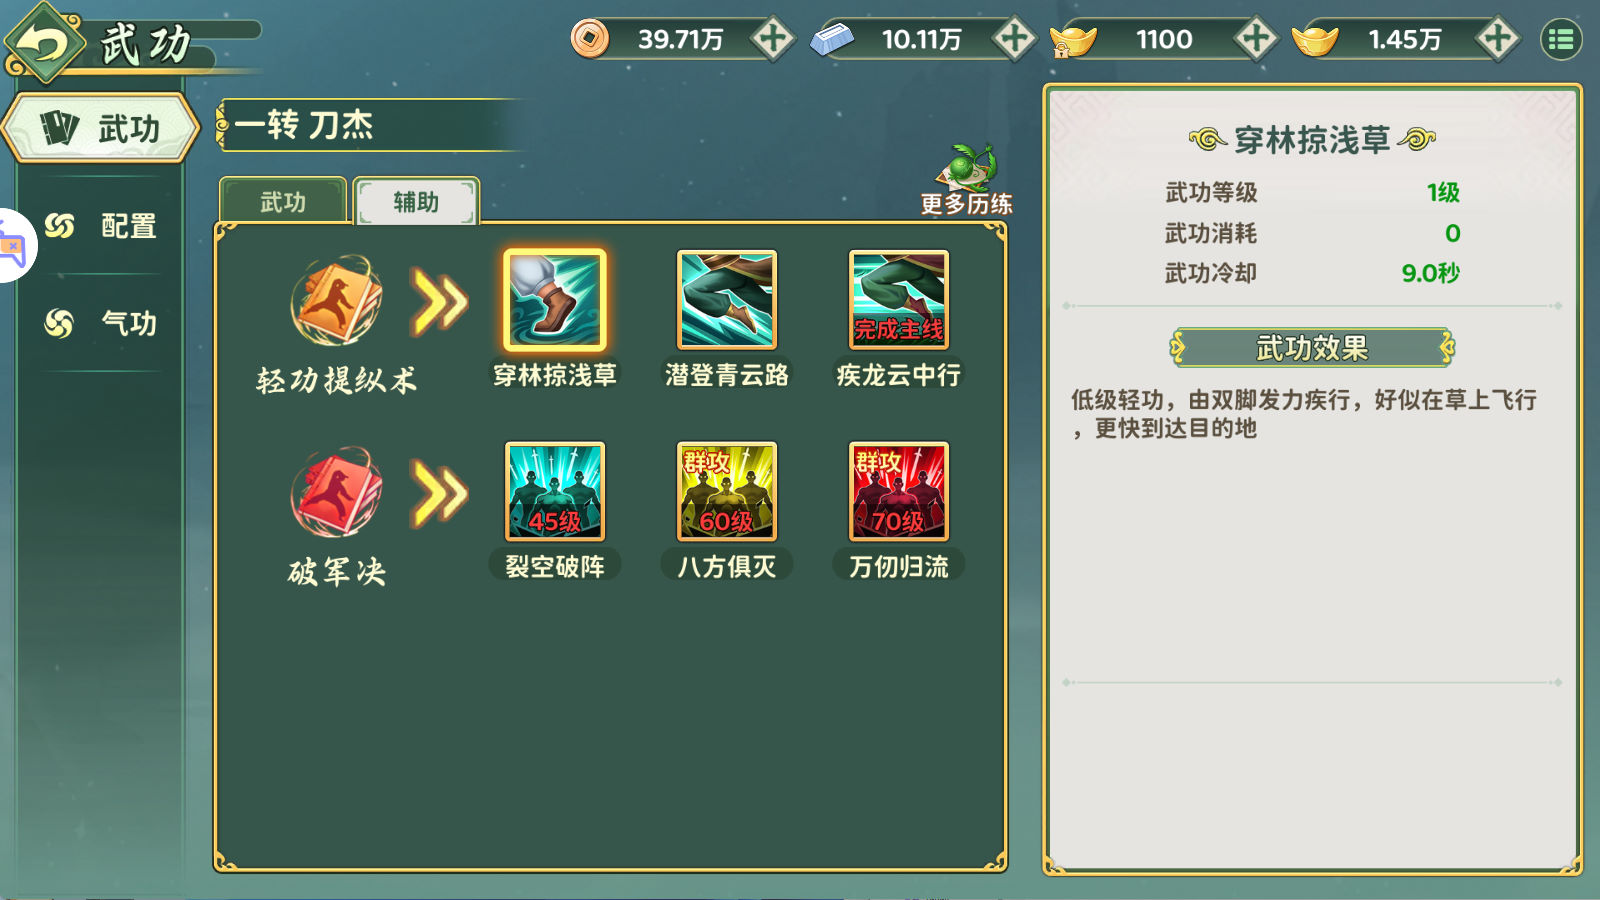Select the 疾龙云中行 skill icon
Image resolution: width=1600 pixels, height=900 pixels.
898,299
